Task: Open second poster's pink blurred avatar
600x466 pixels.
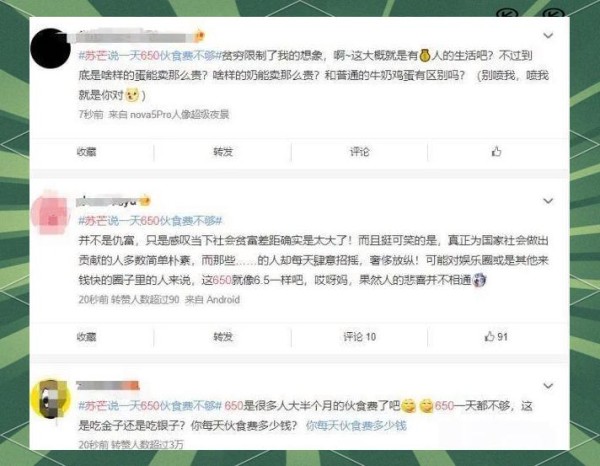Action: [x=50, y=212]
